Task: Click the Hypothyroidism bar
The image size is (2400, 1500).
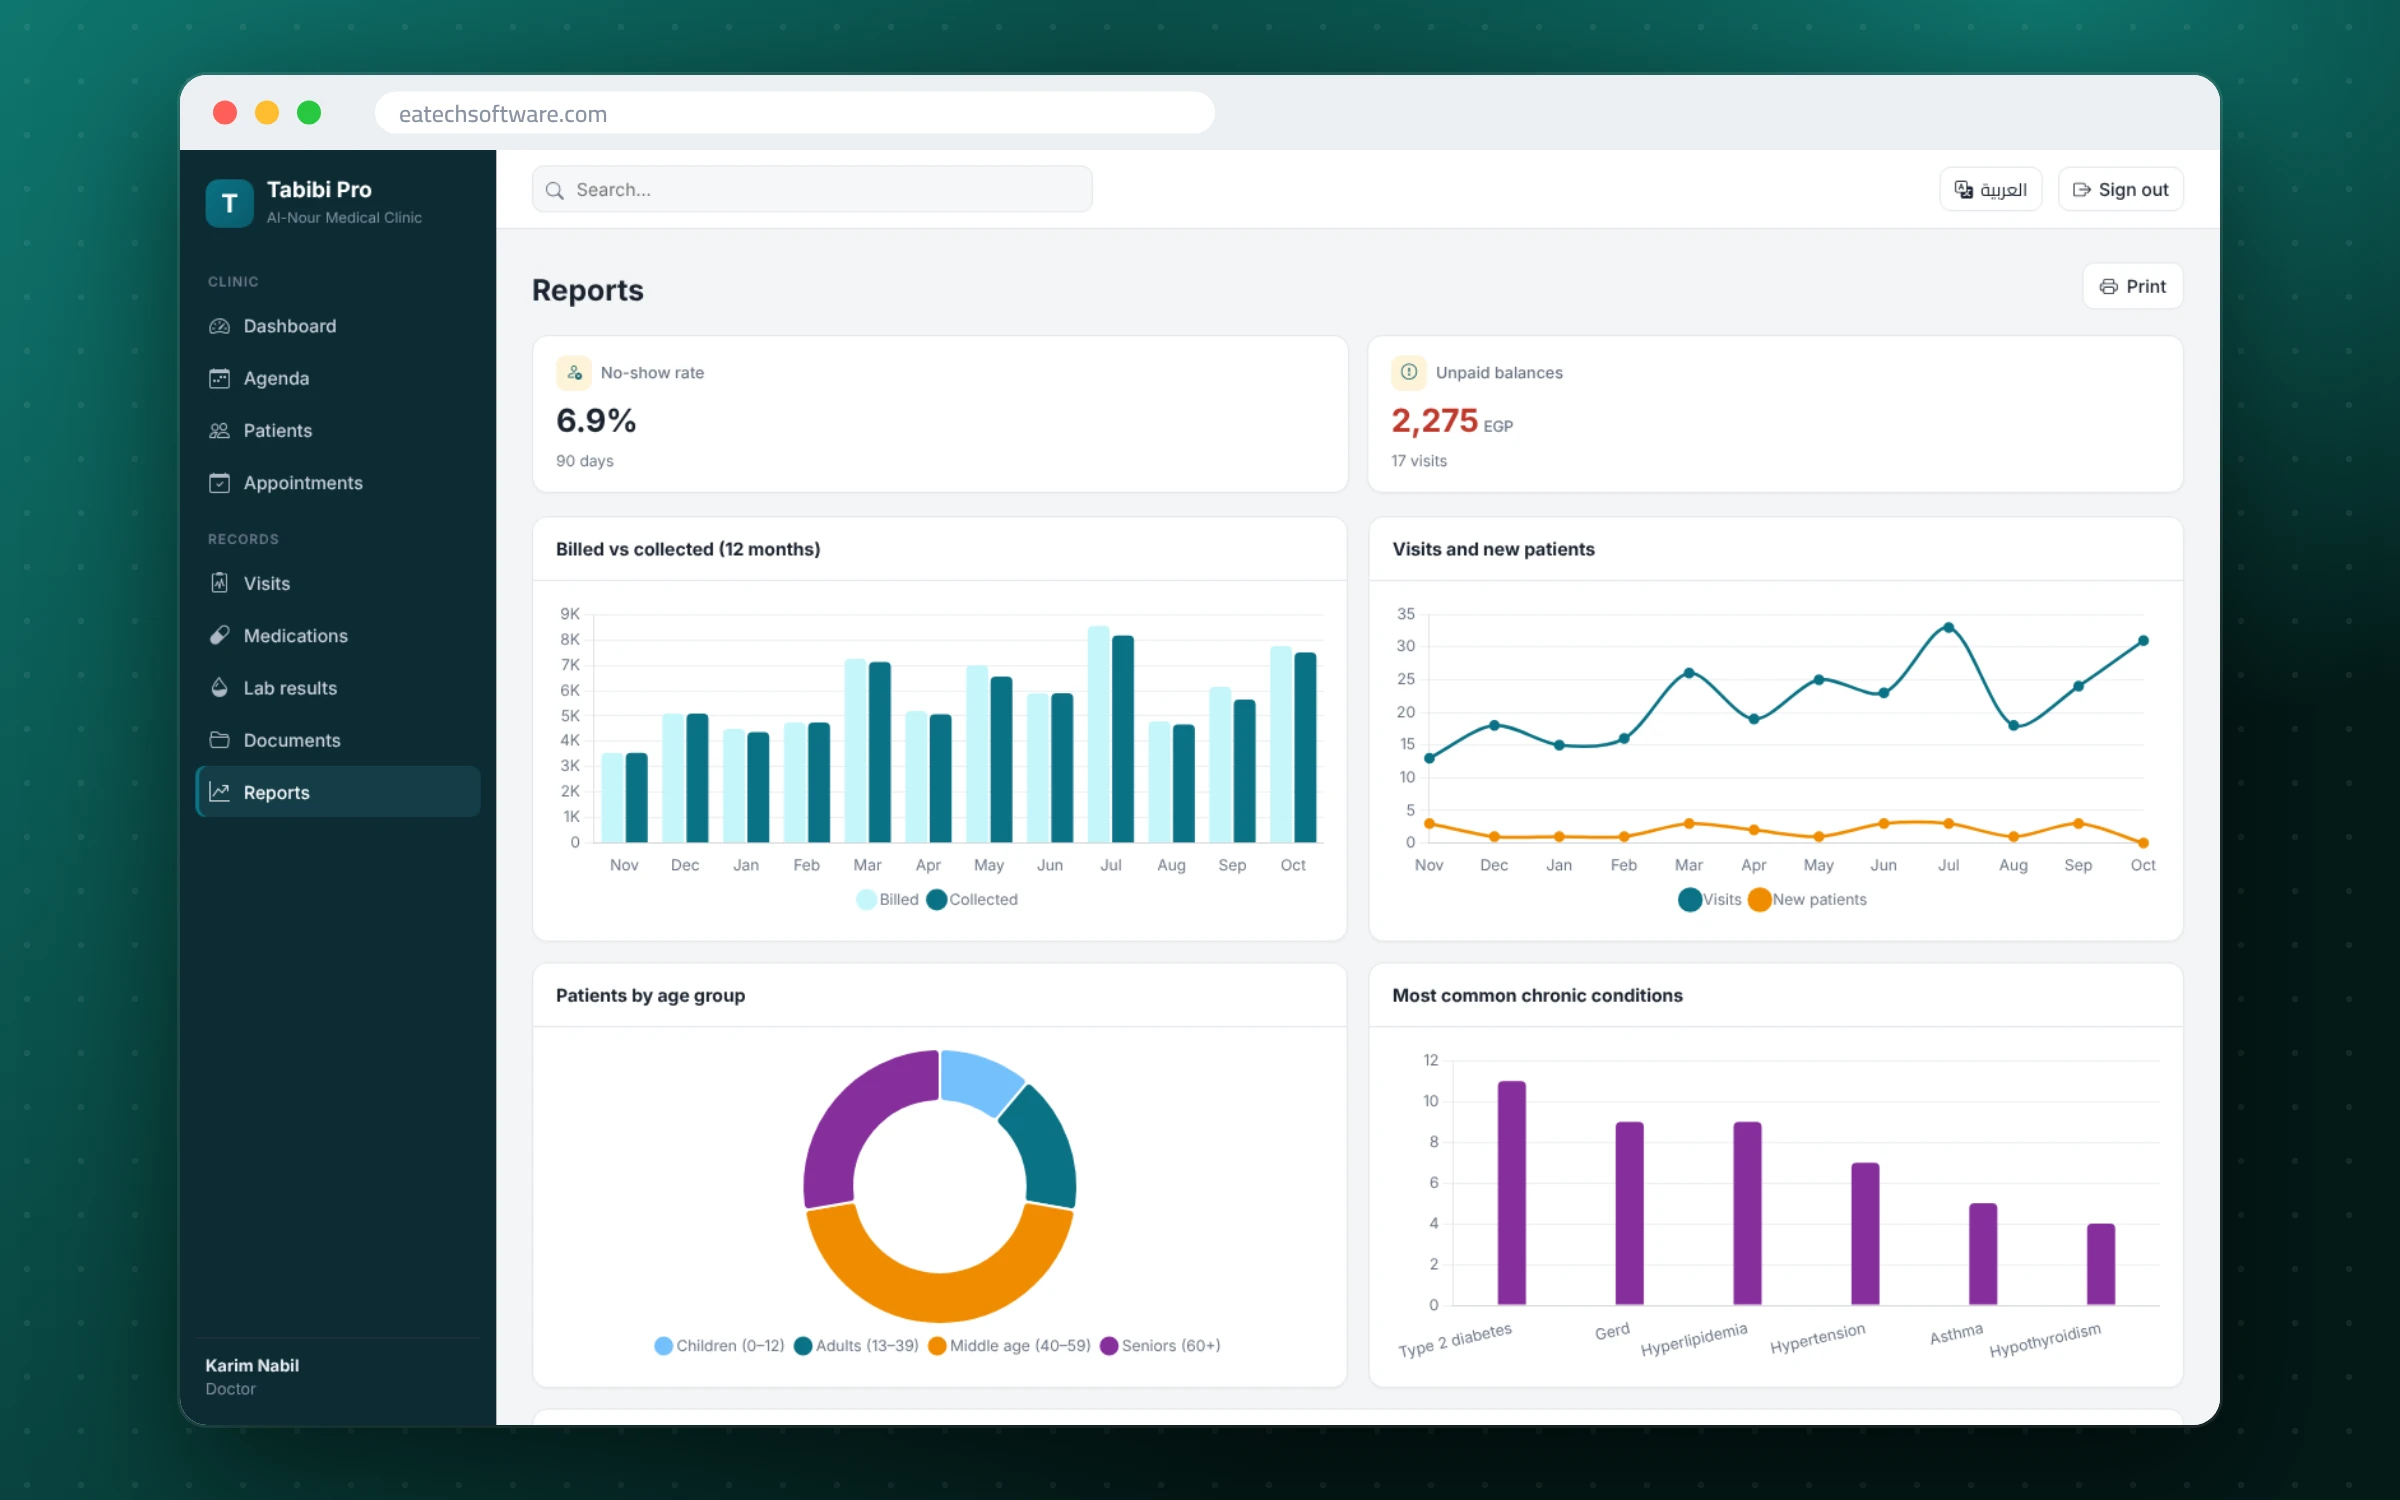Action: pyautogui.click(x=2100, y=1264)
